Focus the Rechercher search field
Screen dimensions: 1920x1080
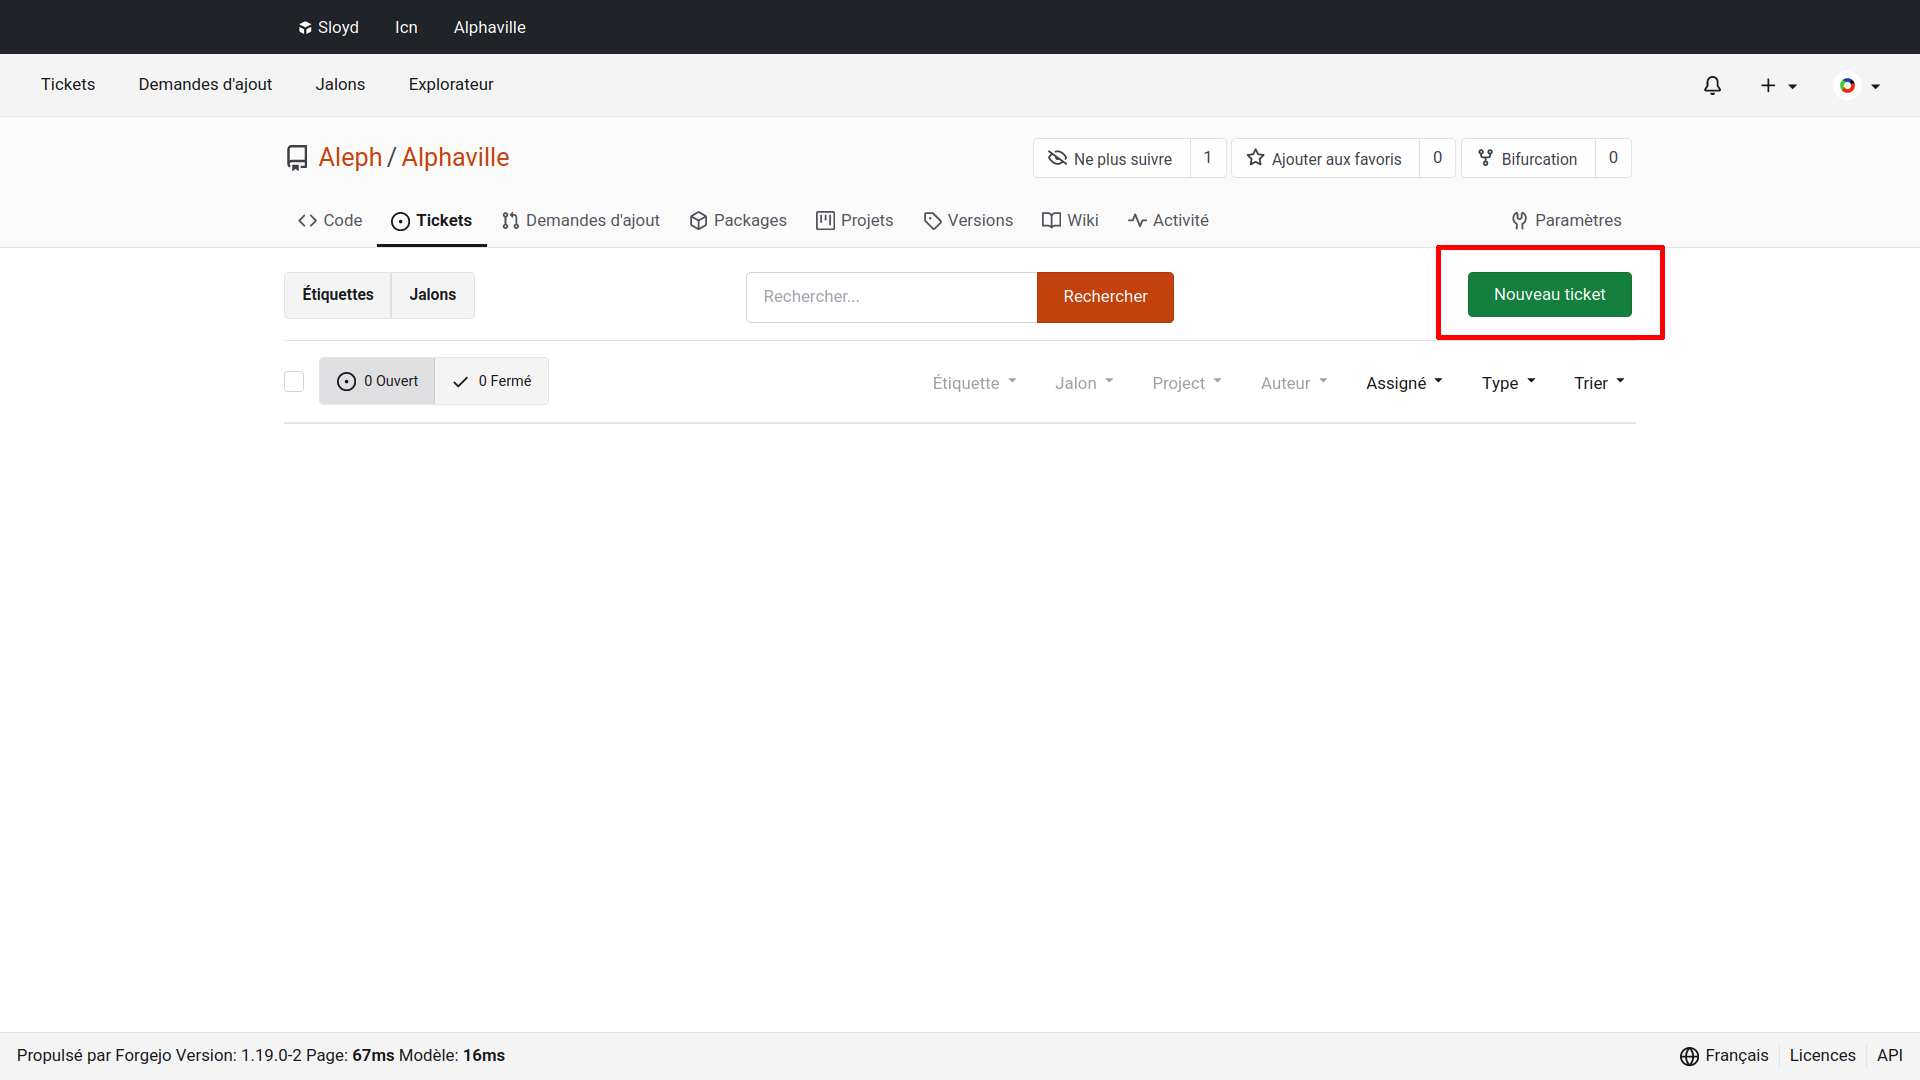click(890, 297)
